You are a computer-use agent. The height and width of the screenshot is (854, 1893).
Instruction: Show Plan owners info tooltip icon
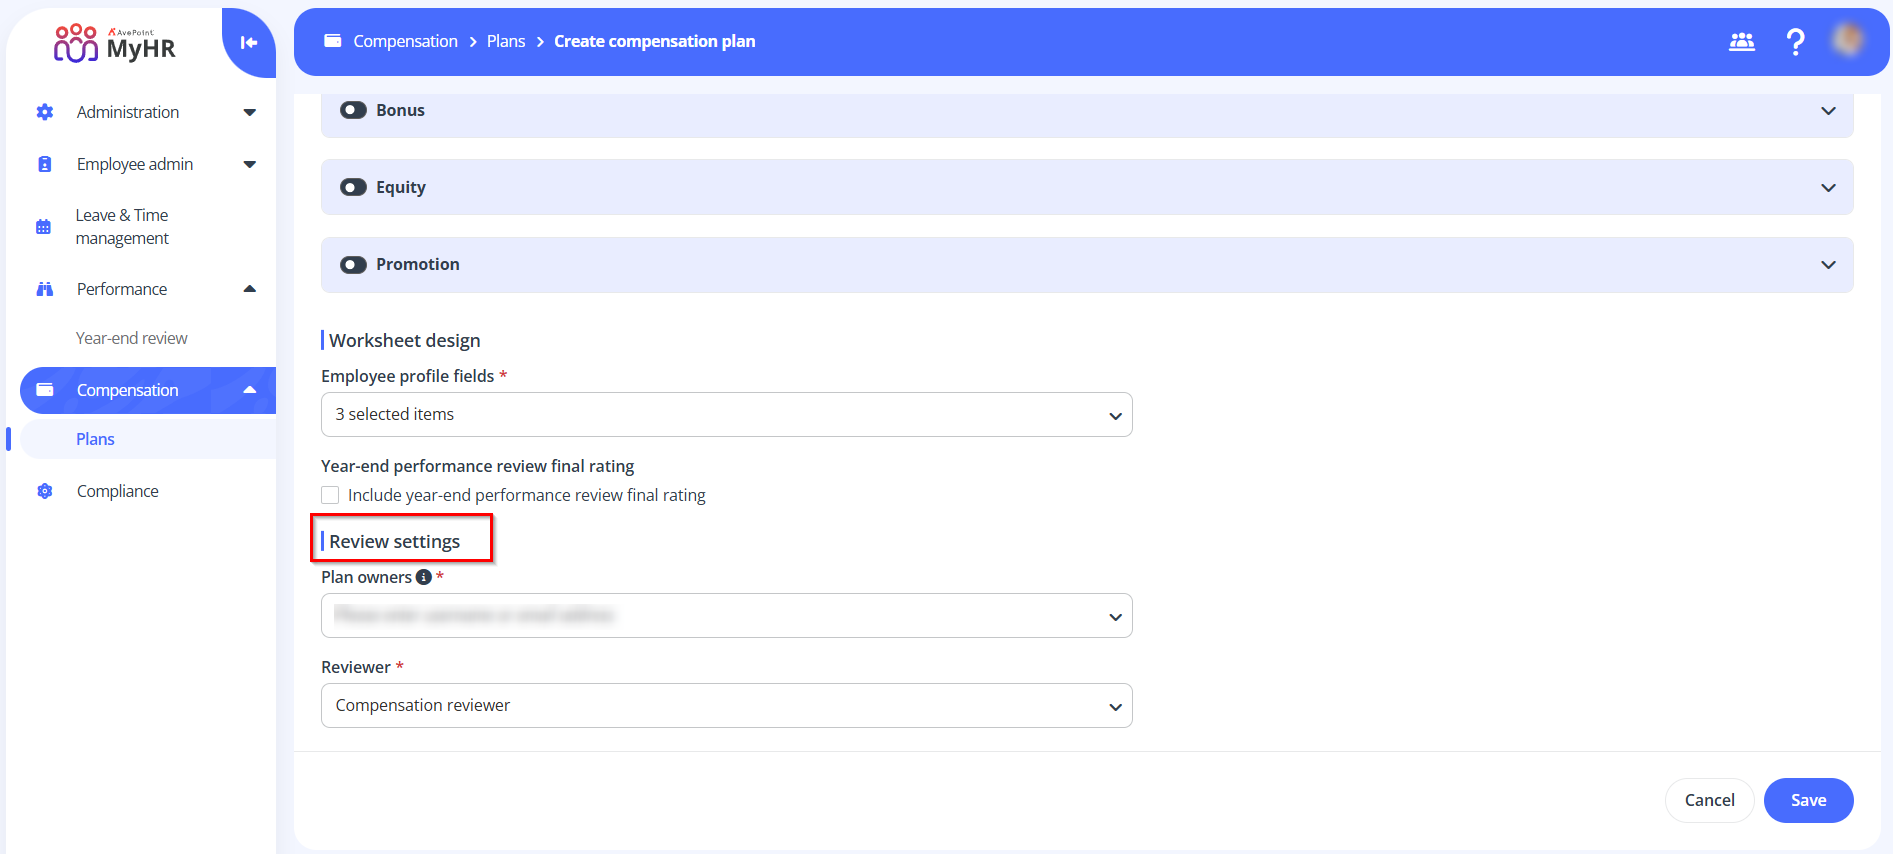pos(424,577)
